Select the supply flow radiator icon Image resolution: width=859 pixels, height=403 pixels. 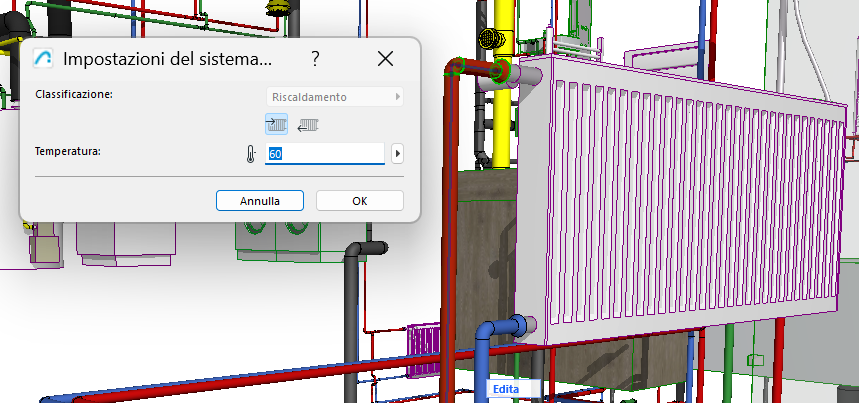tap(276, 125)
